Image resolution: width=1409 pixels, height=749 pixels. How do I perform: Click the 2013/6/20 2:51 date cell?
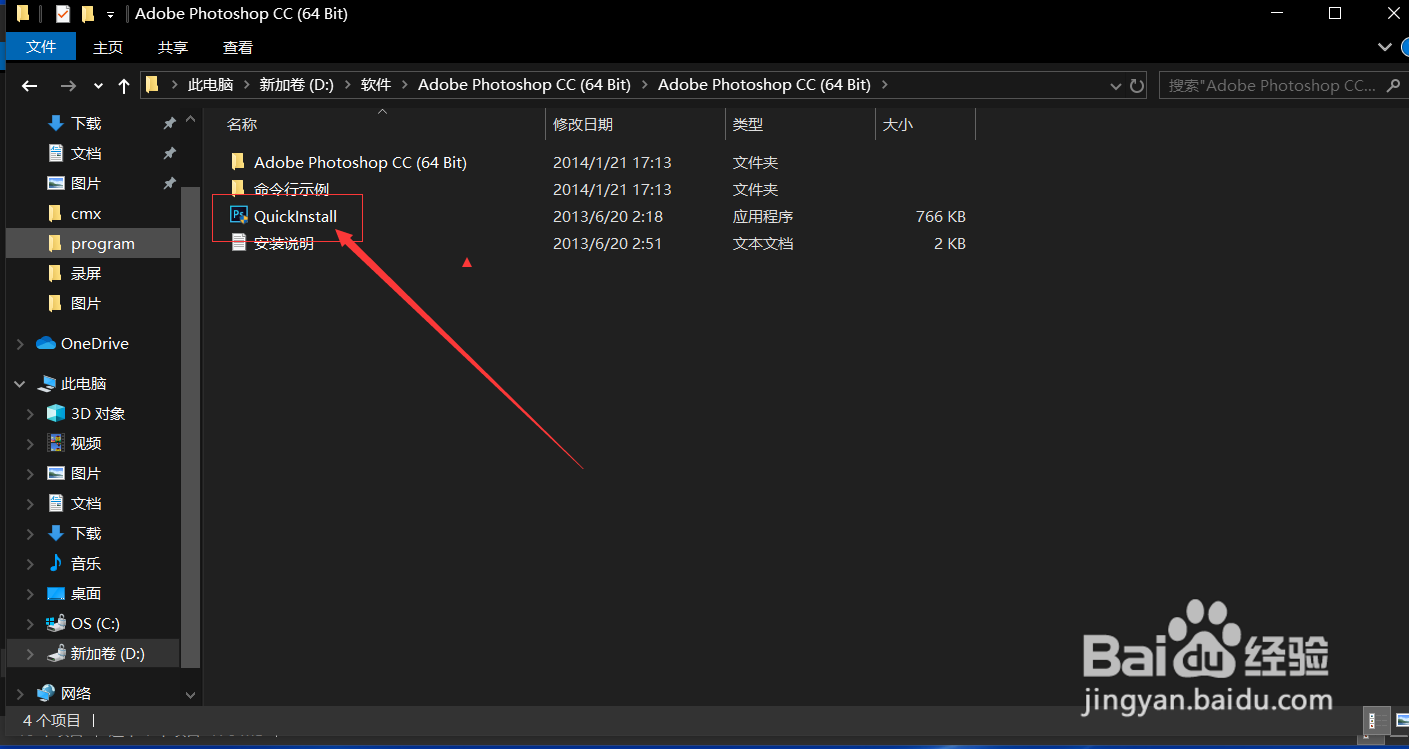click(608, 243)
